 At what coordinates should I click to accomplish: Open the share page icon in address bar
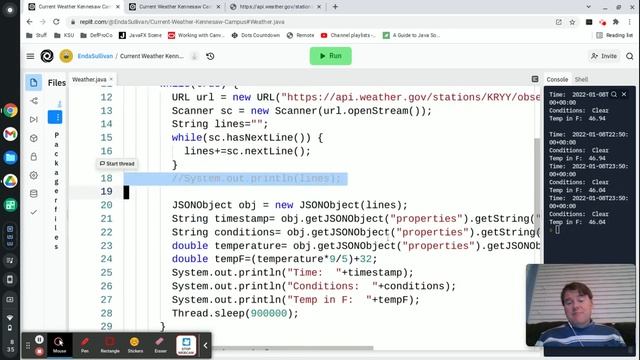(559, 22)
